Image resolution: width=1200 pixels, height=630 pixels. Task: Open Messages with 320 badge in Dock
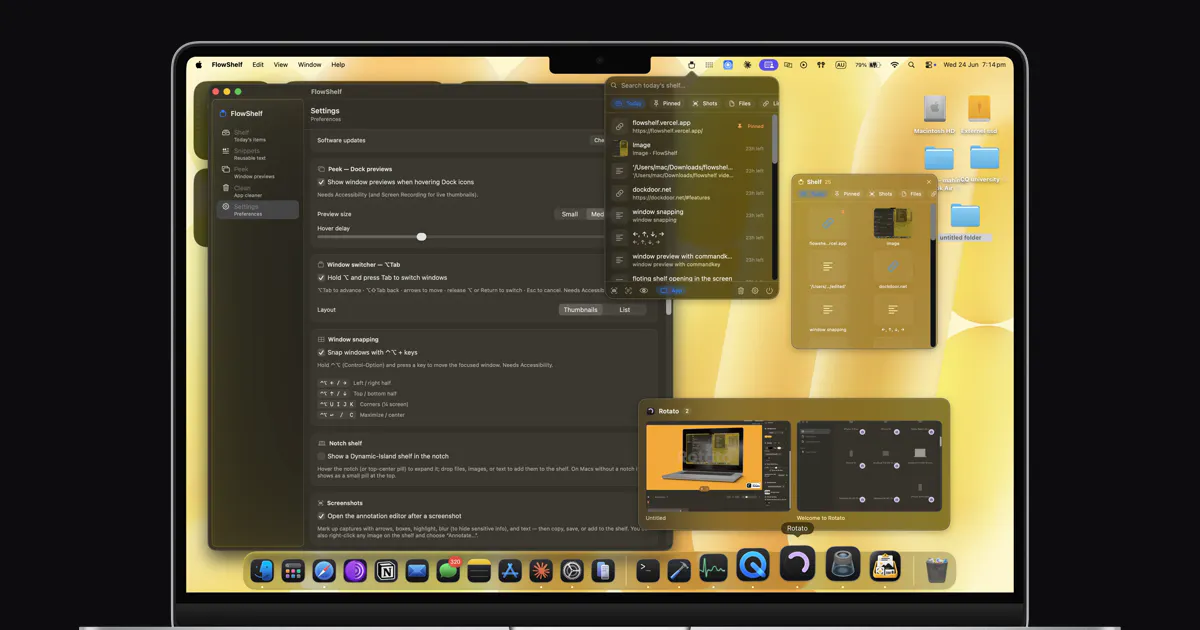(x=448, y=570)
